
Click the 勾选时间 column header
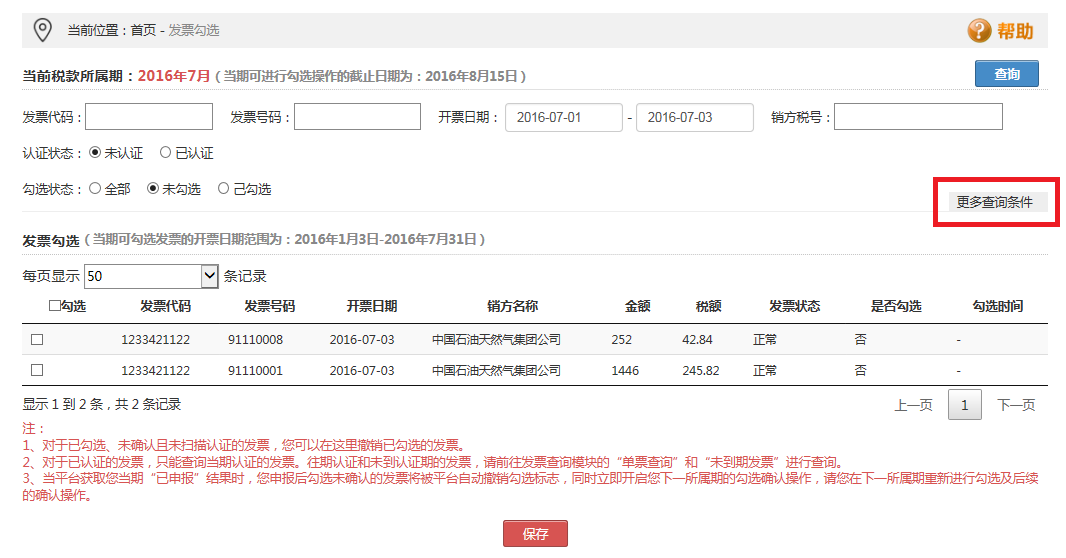click(997, 307)
